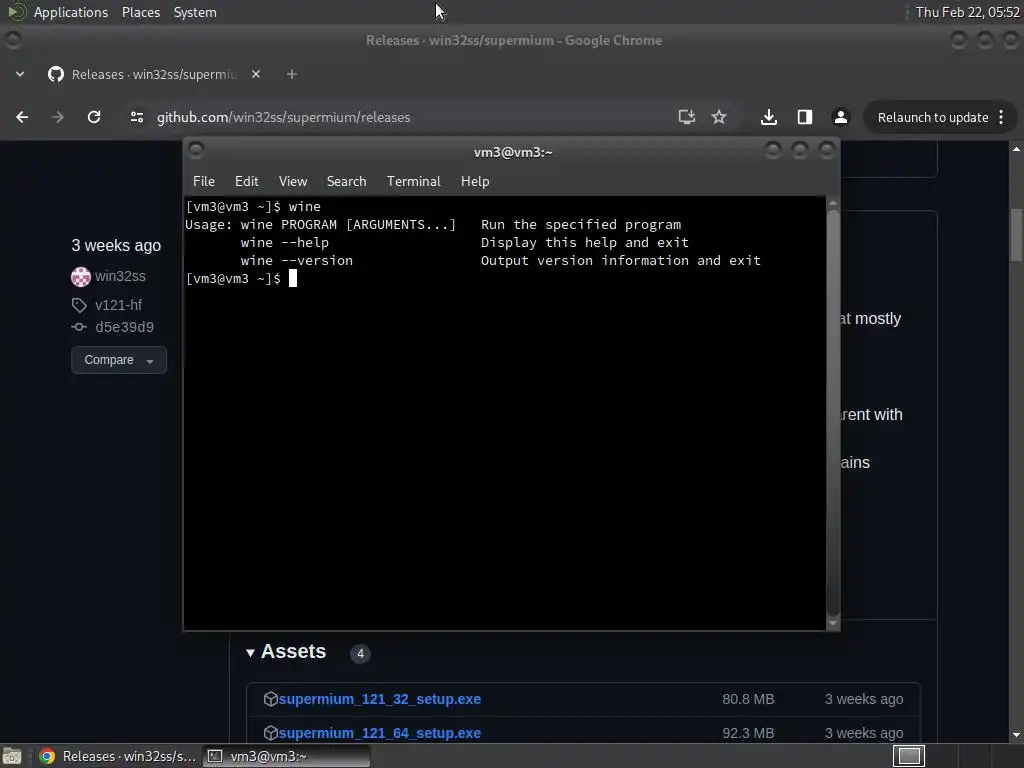Open Chrome three-dot menu
The image size is (1024, 768).
pyautogui.click(x=1001, y=117)
